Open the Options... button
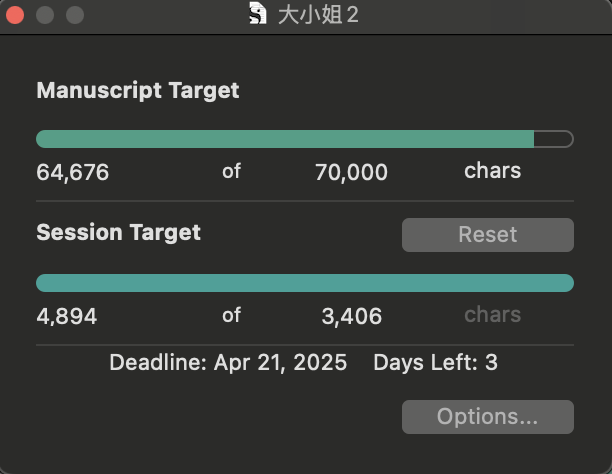This screenshot has height=474, width=612. 487,417
